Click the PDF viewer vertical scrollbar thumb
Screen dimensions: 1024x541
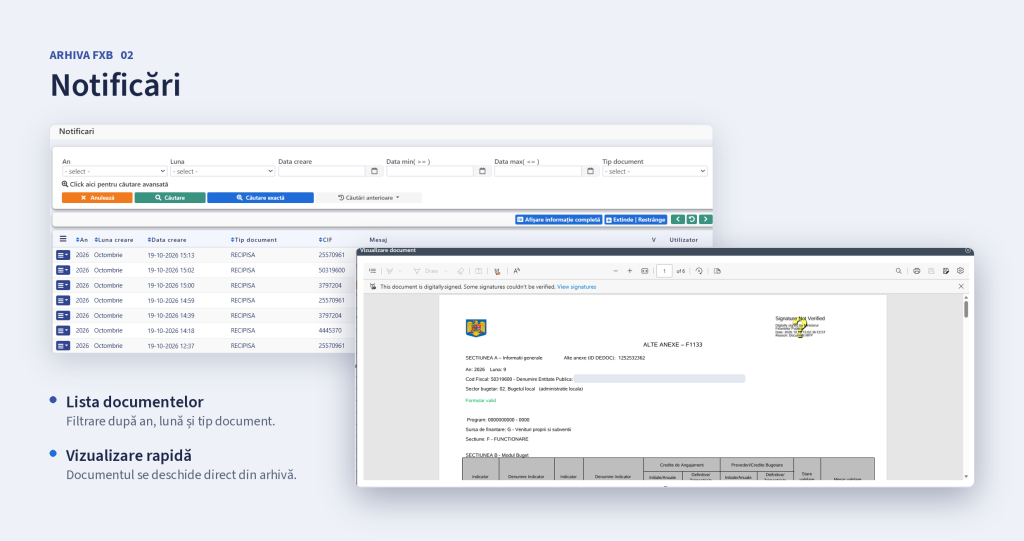click(x=966, y=309)
